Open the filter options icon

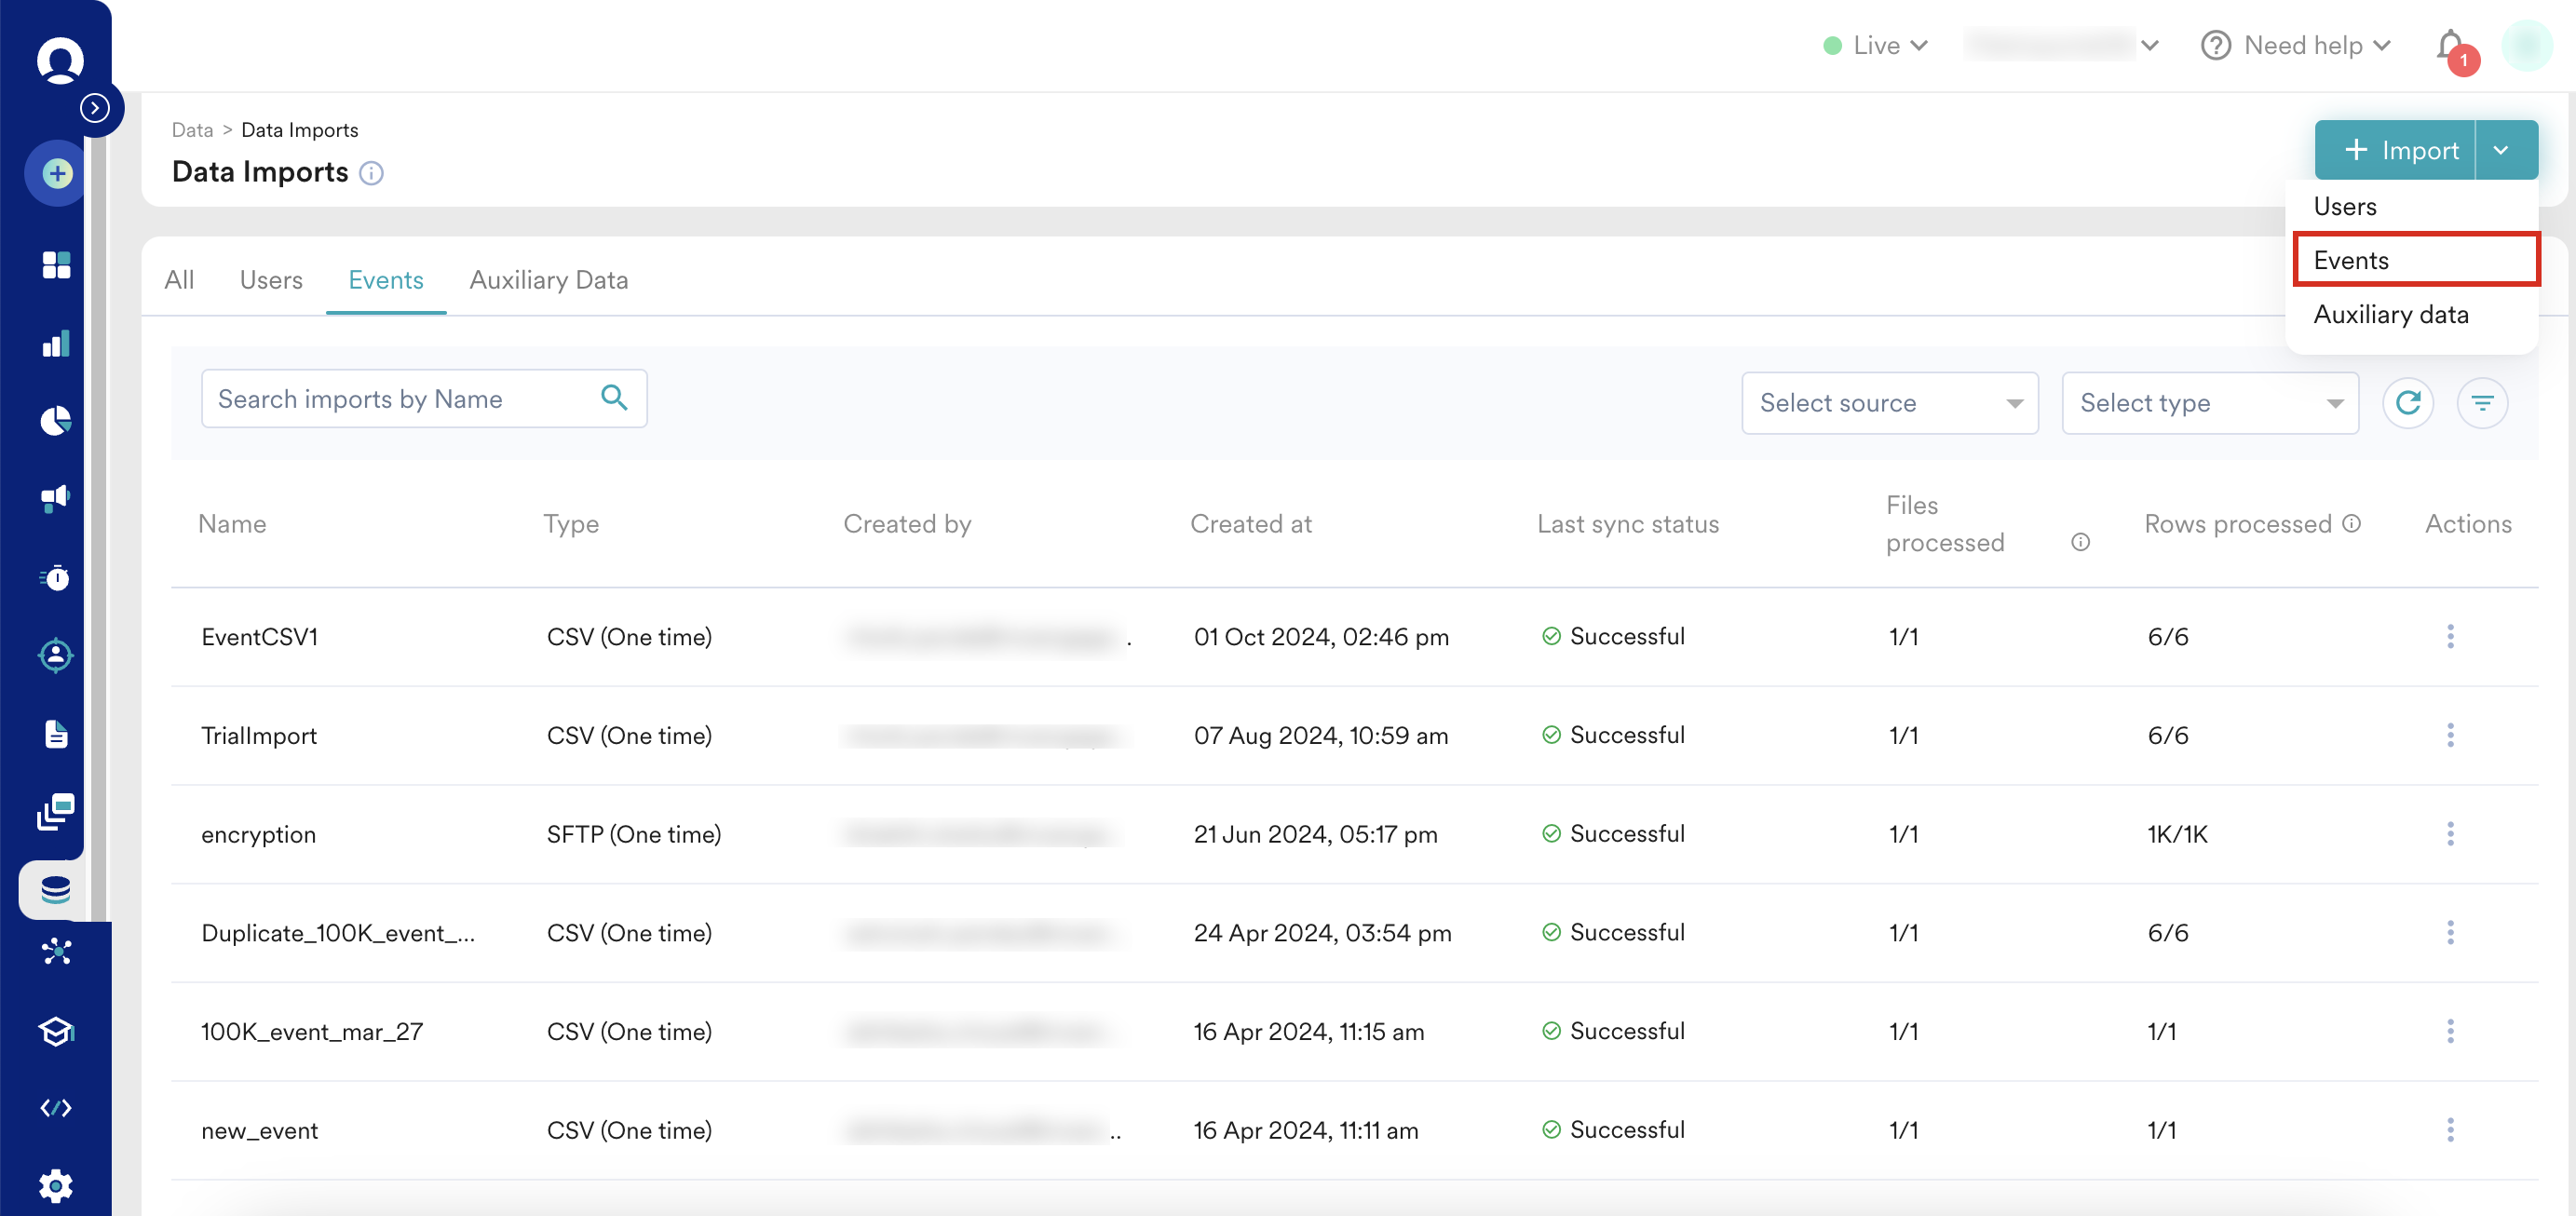(x=2481, y=403)
